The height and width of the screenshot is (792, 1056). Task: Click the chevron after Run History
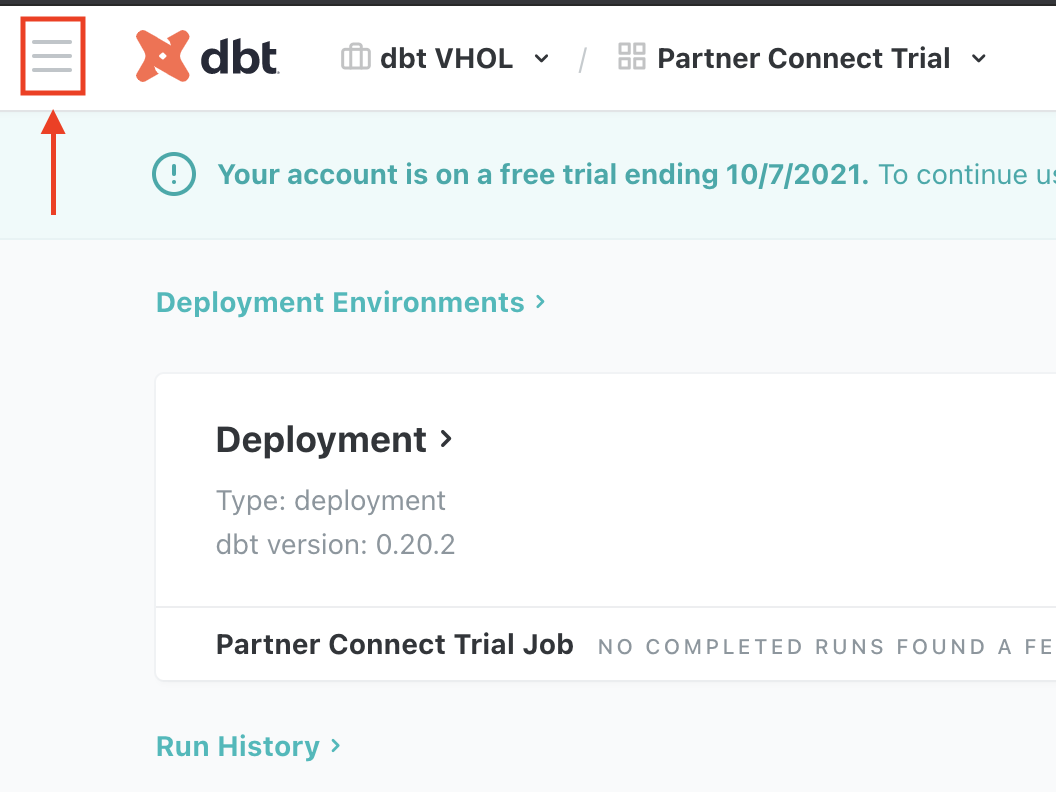tap(336, 745)
